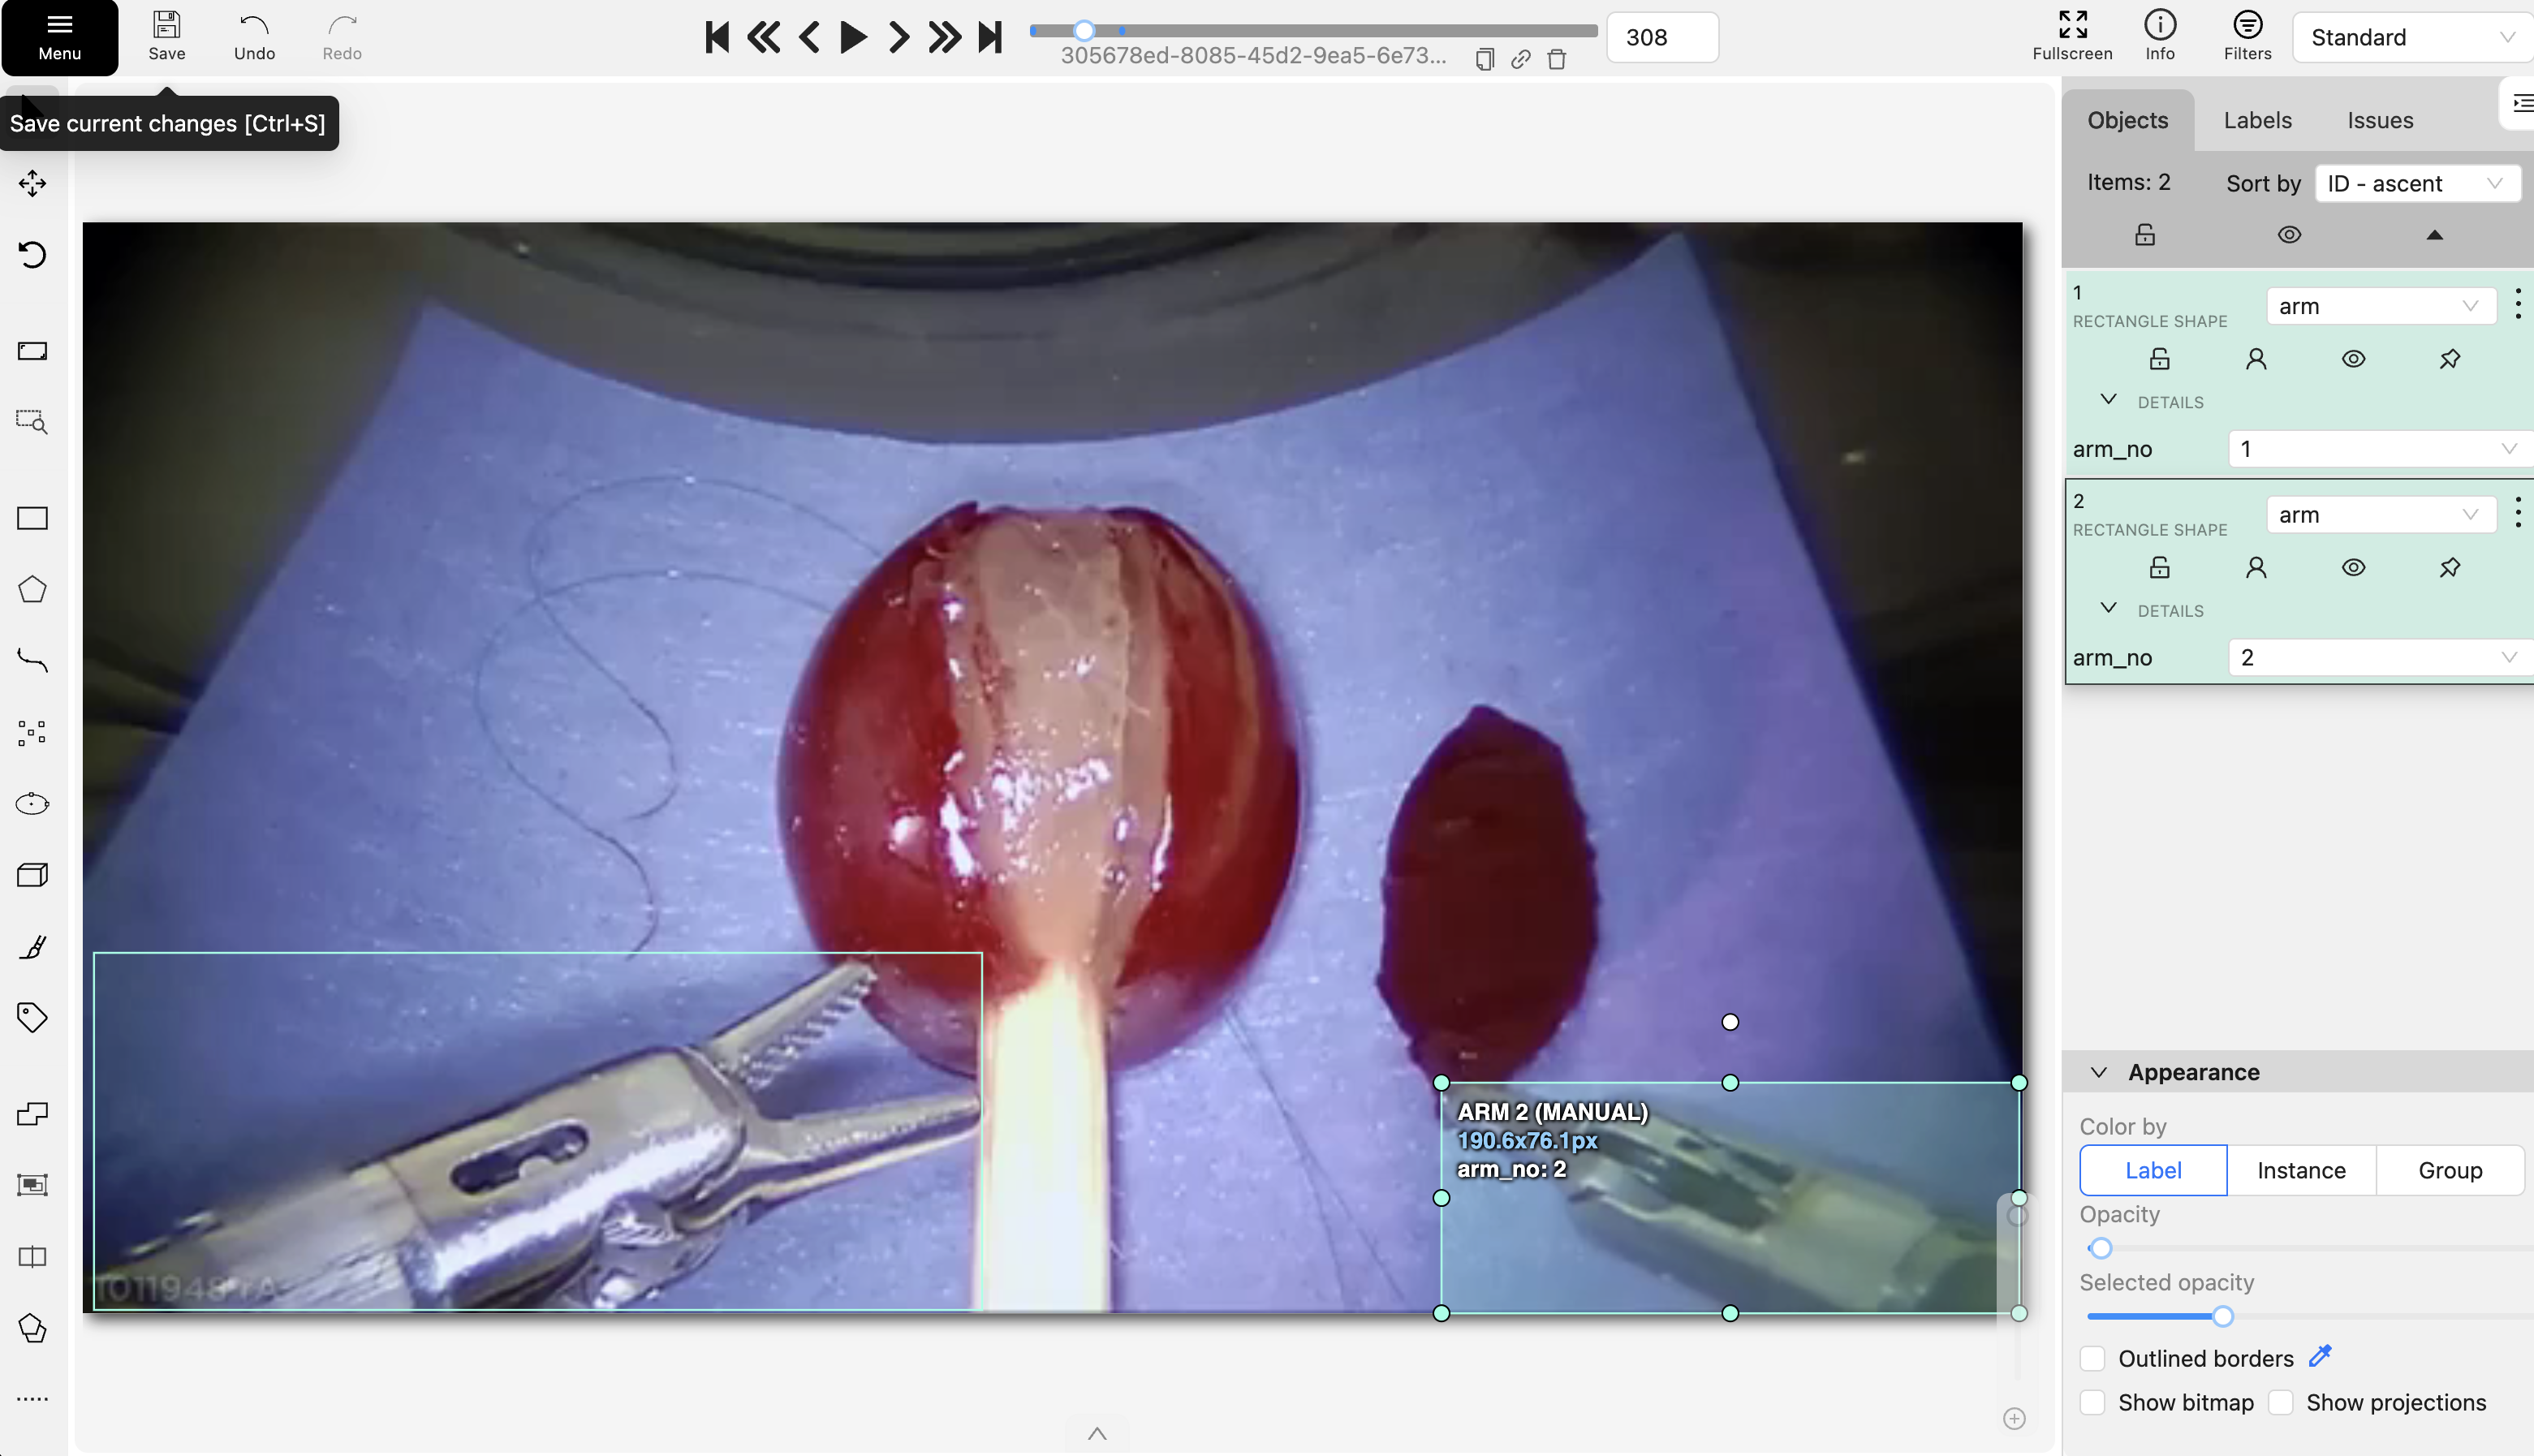Image resolution: width=2534 pixels, height=1456 pixels.
Task: Select the tag setup tool
Action: click(x=32, y=1017)
